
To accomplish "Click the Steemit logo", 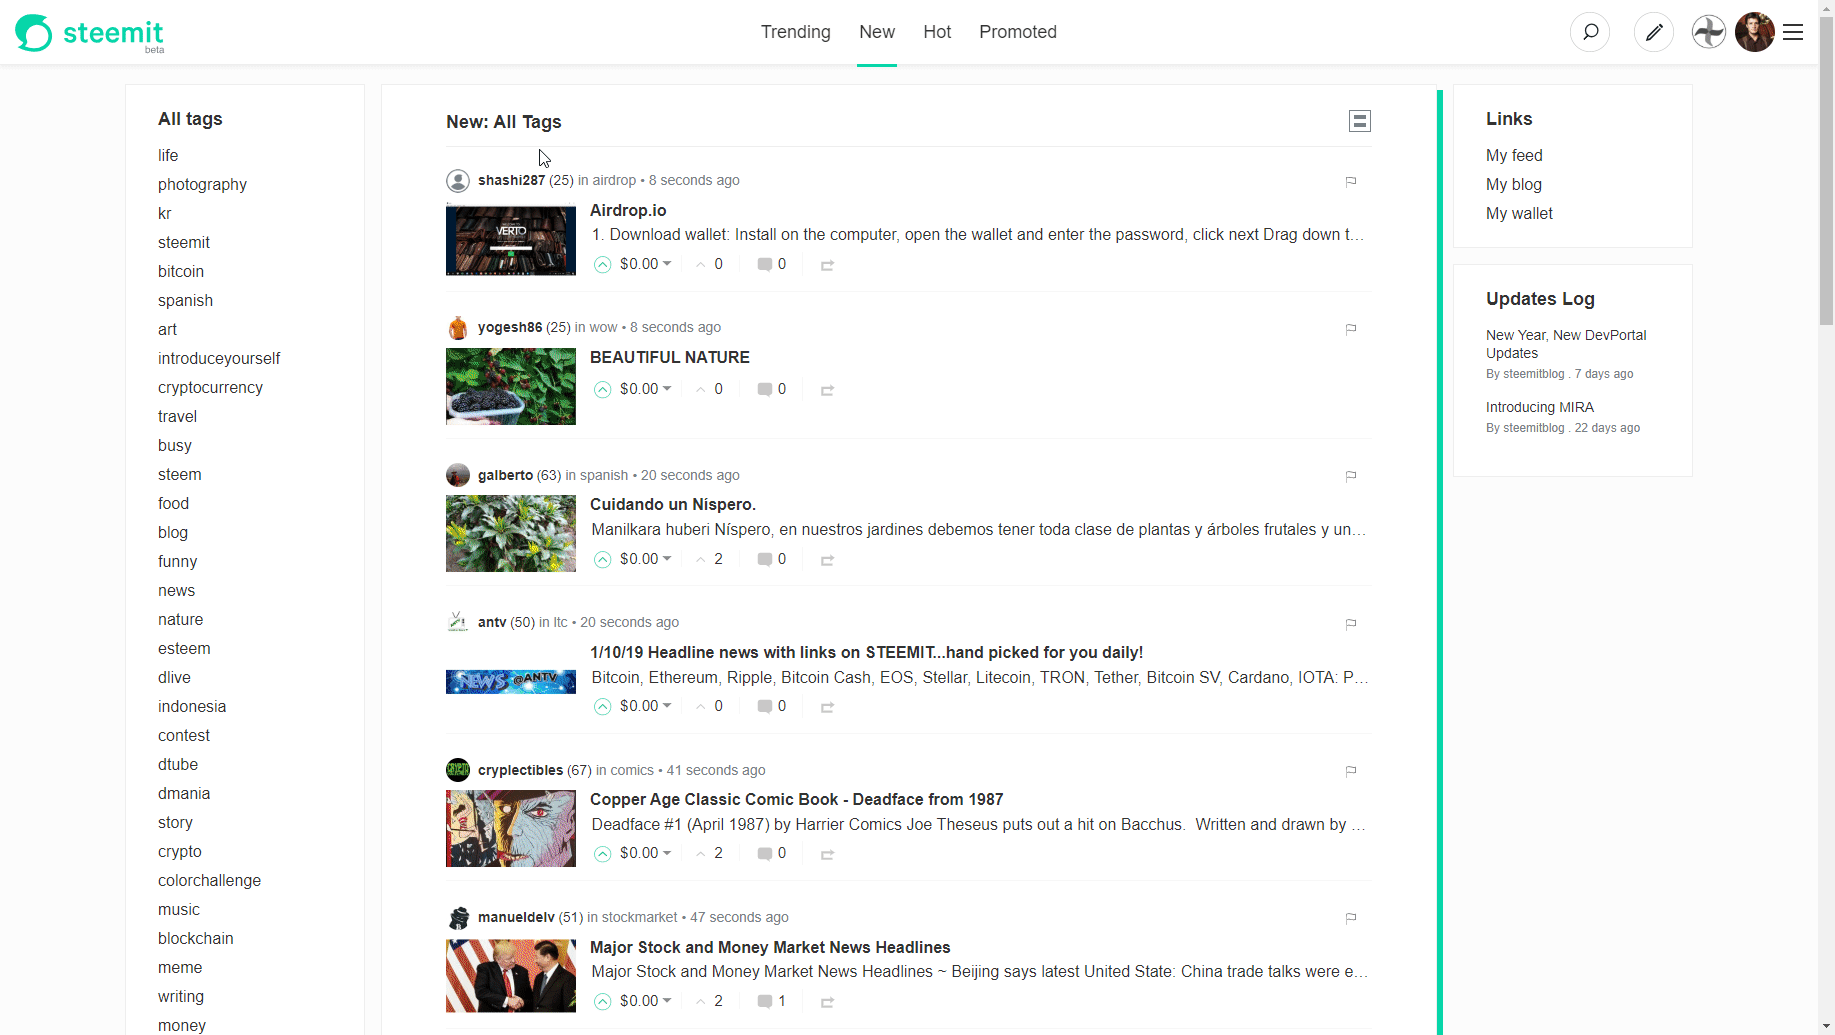I will (90, 33).
